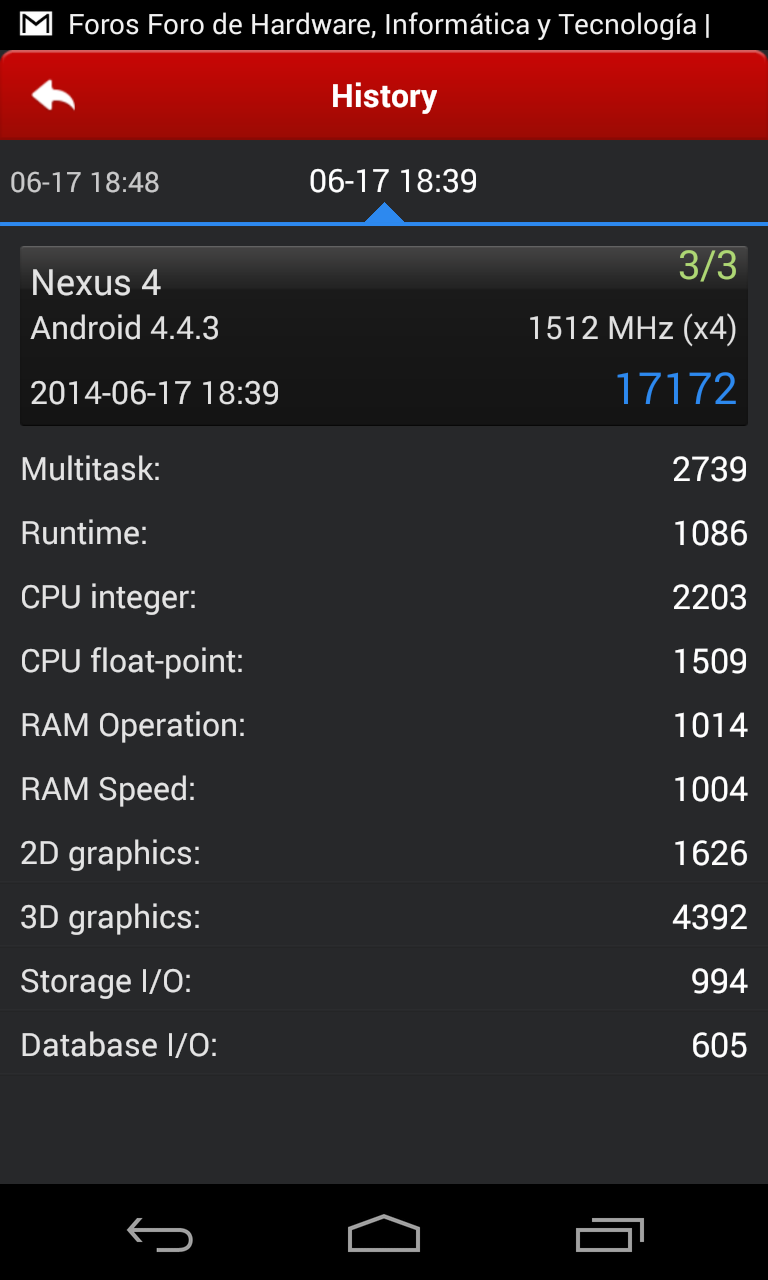Select the Runtime score row
The height and width of the screenshot is (1280, 768).
(x=384, y=533)
